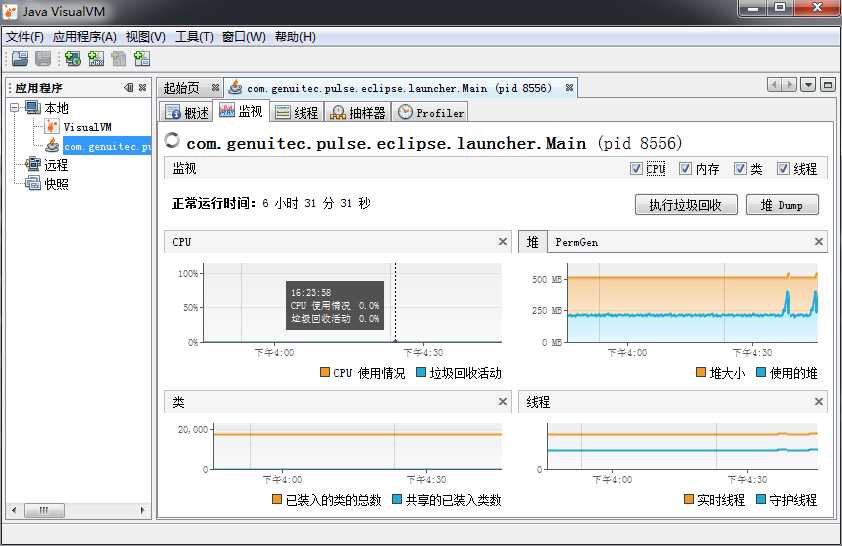This screenshot has width=842, height=546.
Task: Close the 起始页 tab
Action: click(x=215, y=88)
